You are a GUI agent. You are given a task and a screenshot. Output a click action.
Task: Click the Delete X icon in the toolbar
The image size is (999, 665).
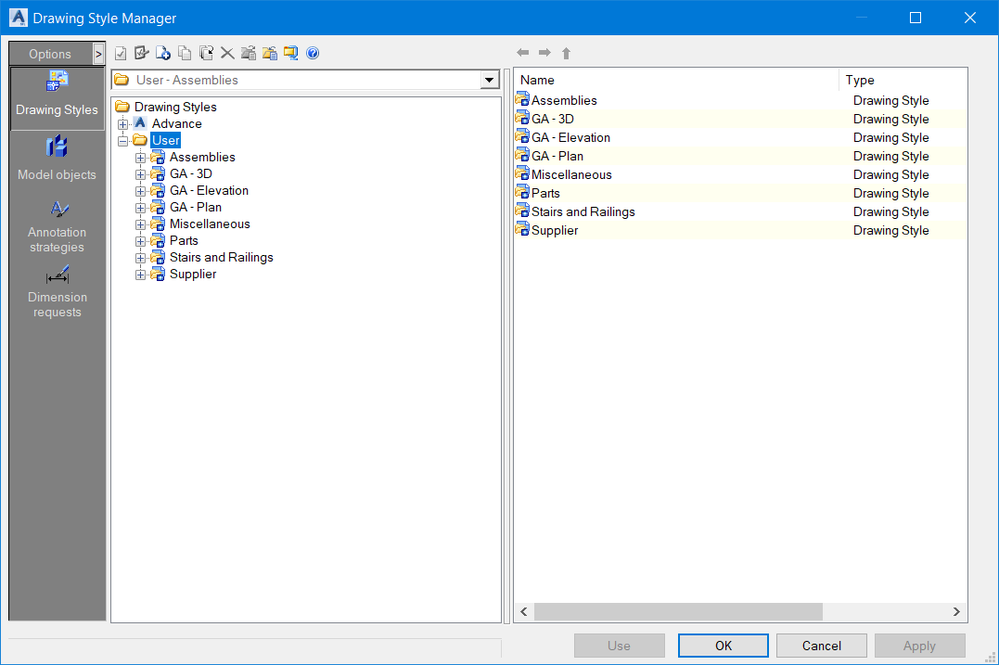[x=227, y=53]
